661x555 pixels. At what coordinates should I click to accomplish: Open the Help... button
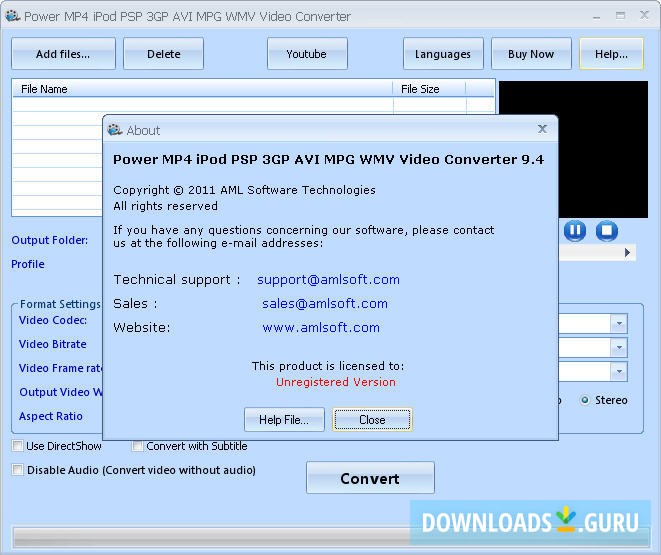tap(611, 54)
